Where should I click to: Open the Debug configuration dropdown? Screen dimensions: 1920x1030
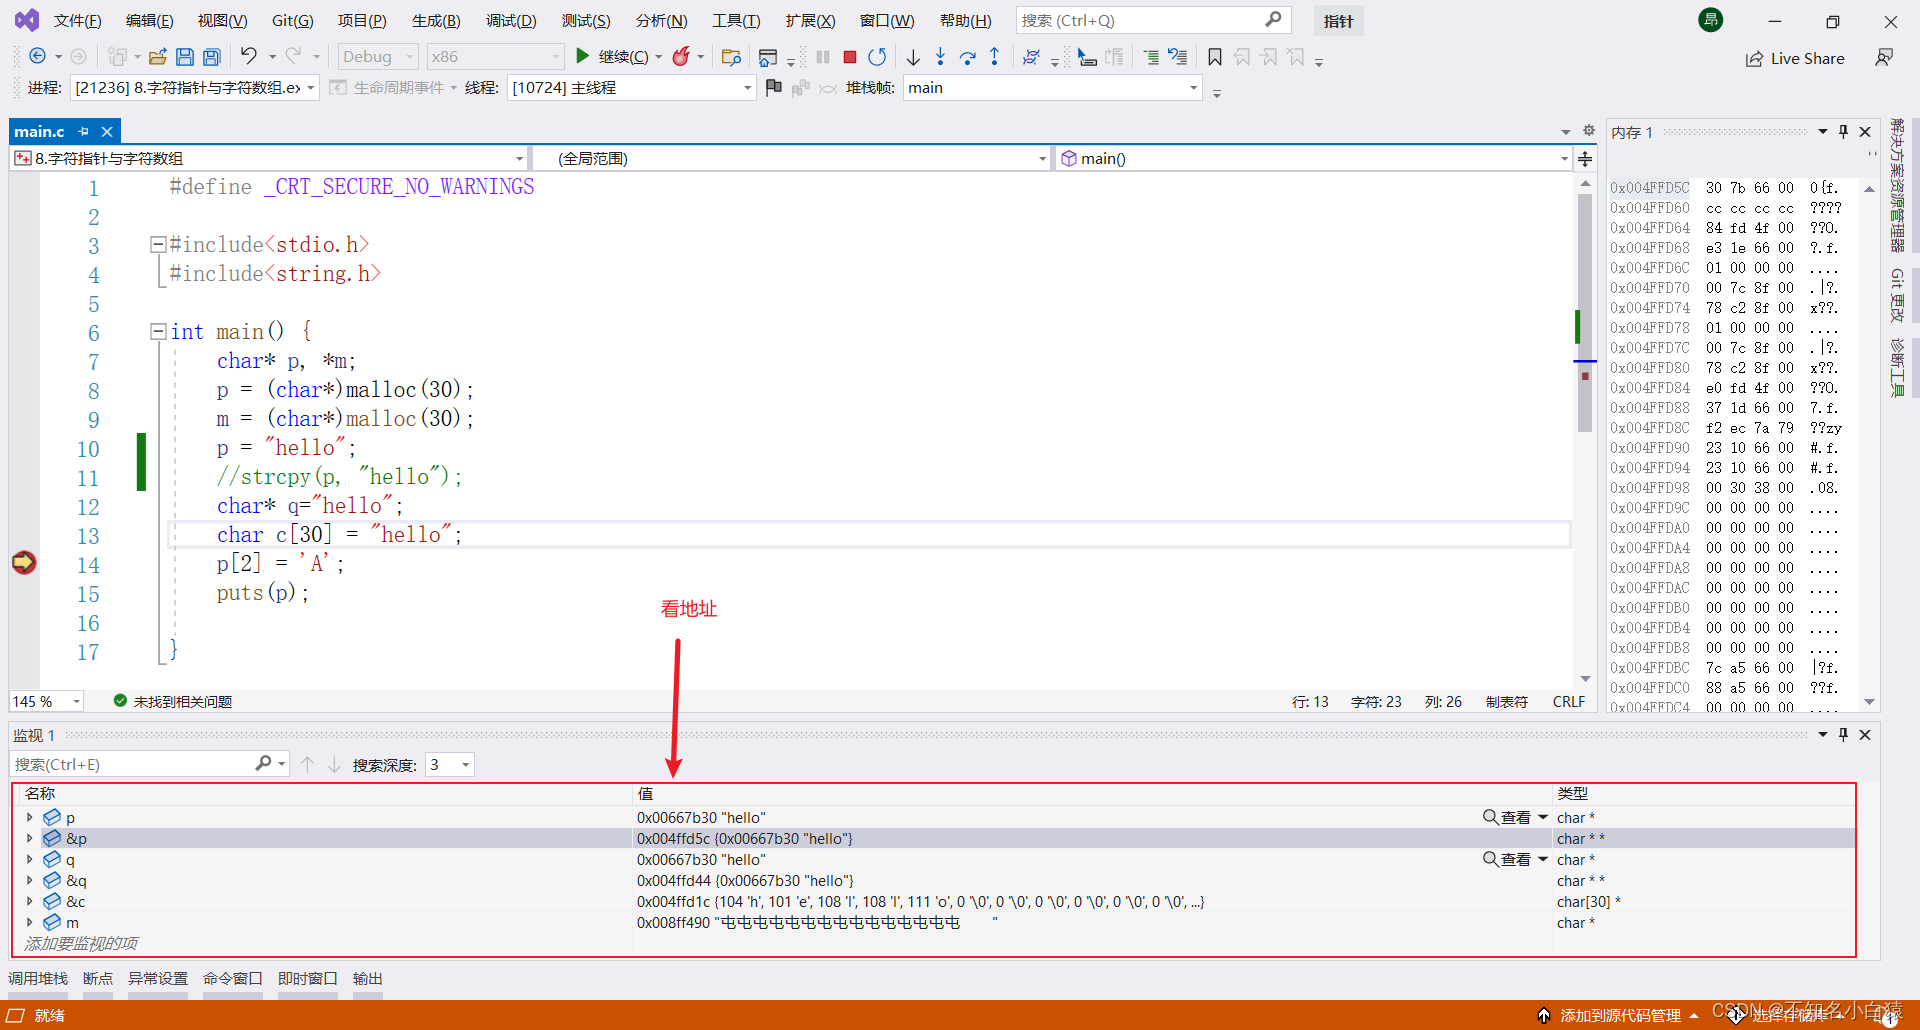pyautogui.click(x=377, y=57)
